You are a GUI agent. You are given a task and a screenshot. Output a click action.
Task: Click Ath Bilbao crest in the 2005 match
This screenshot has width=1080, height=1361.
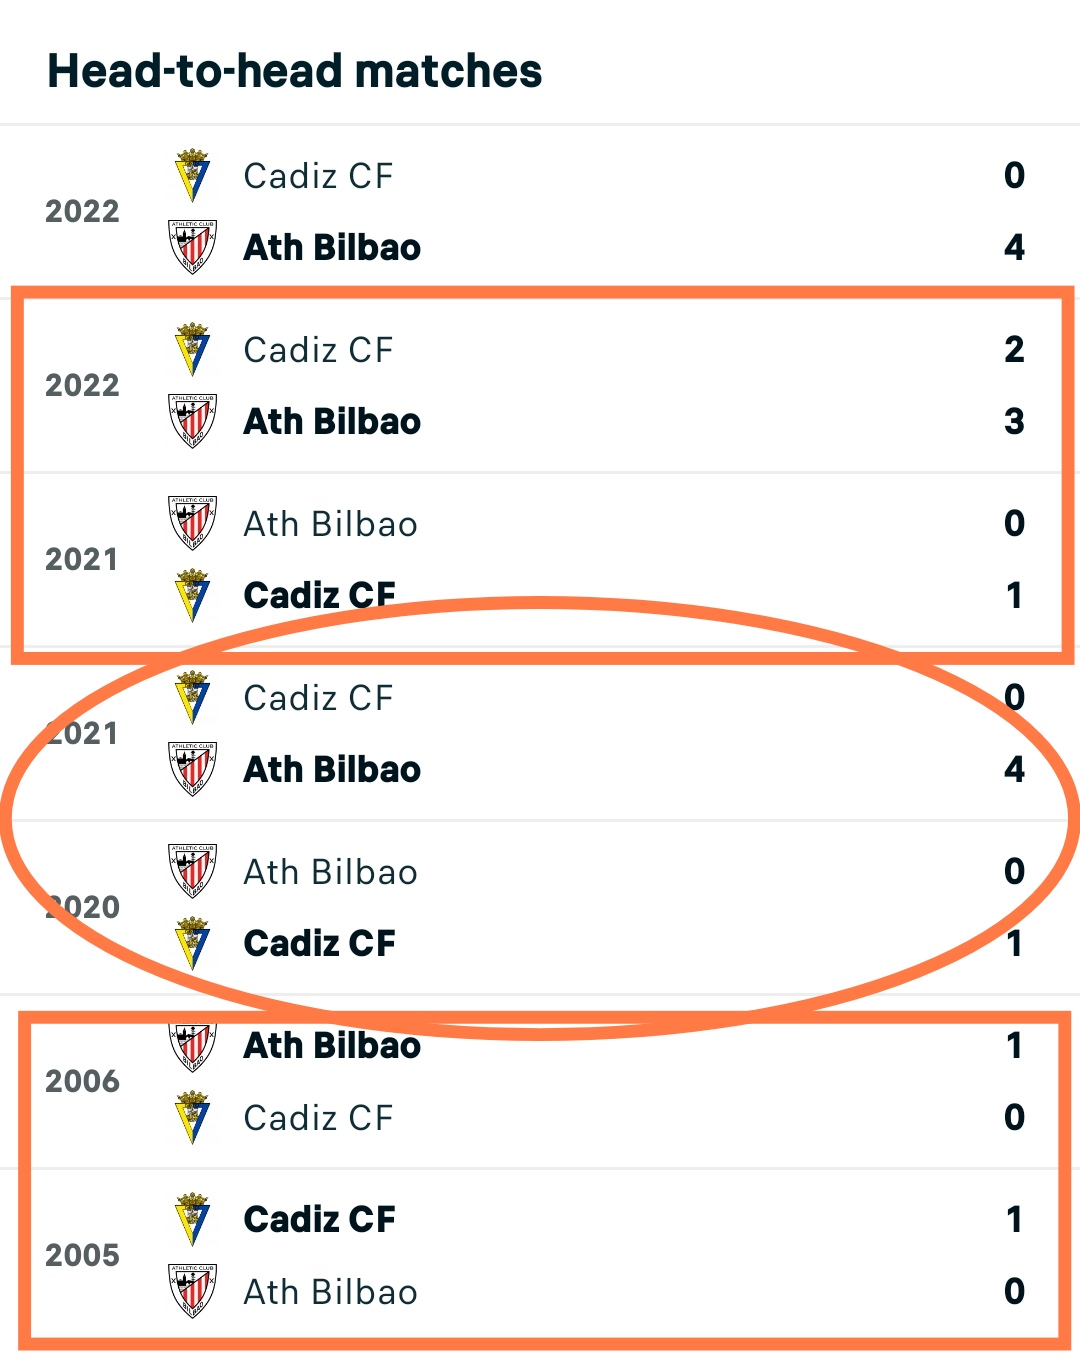[193, 1291]
